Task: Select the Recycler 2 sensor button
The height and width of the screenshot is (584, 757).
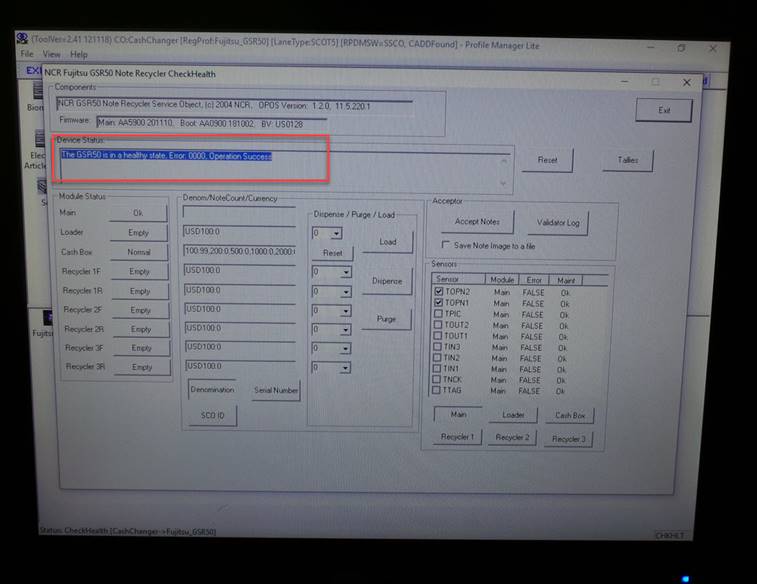Action: [x=511, y=438]
